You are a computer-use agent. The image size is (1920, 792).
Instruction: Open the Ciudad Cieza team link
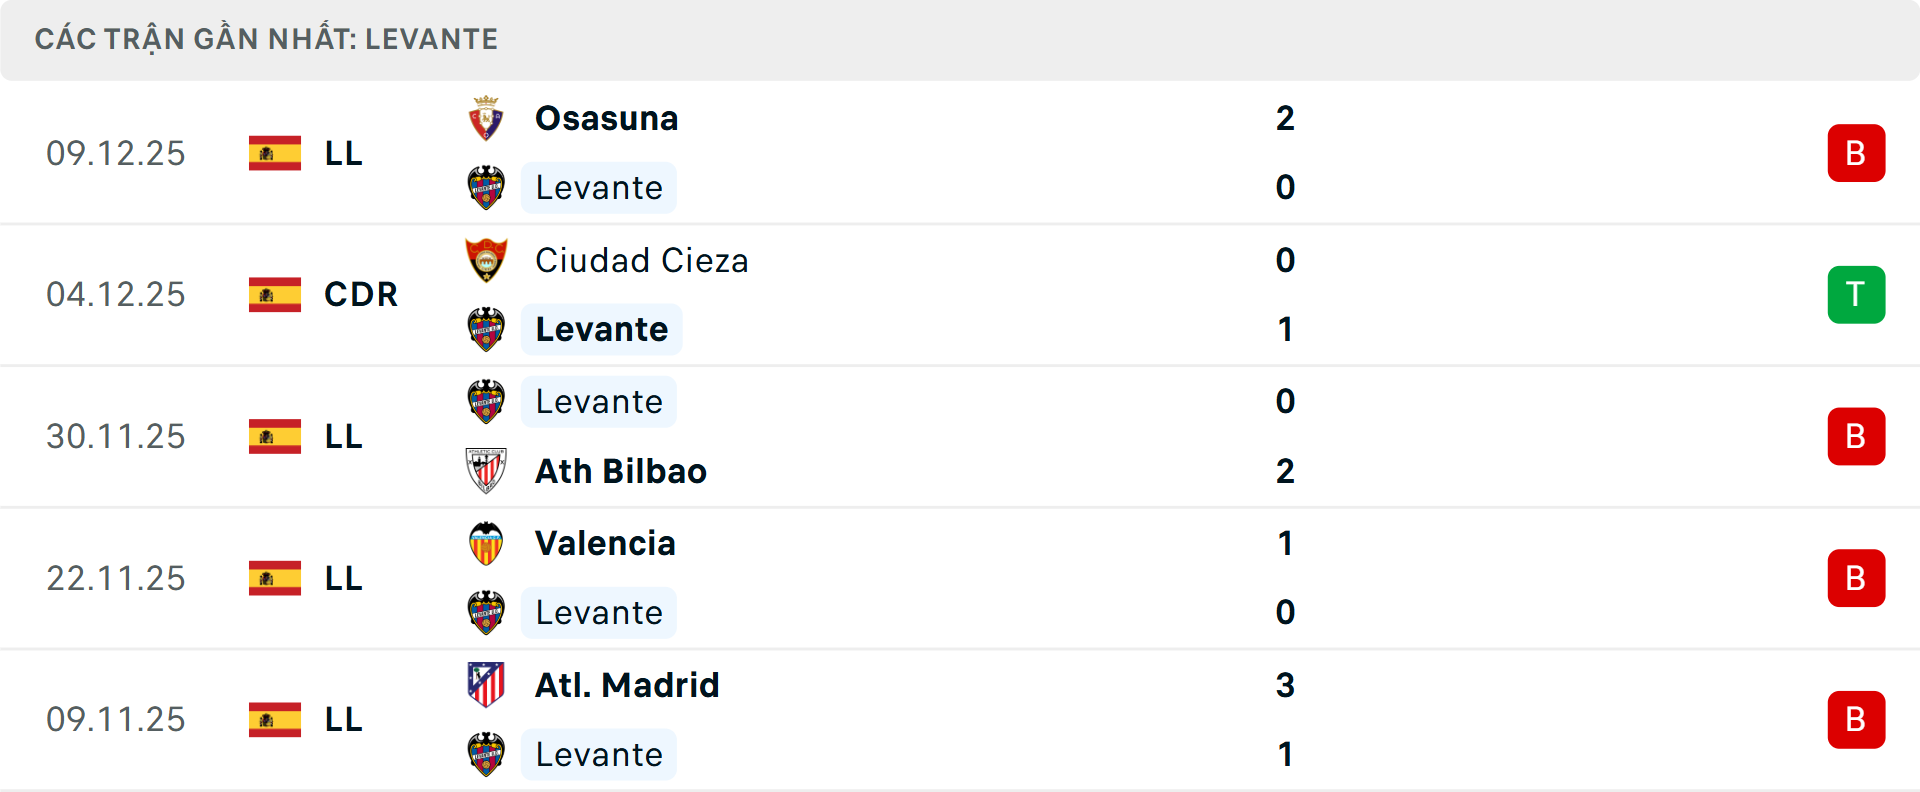pos(641,261)
